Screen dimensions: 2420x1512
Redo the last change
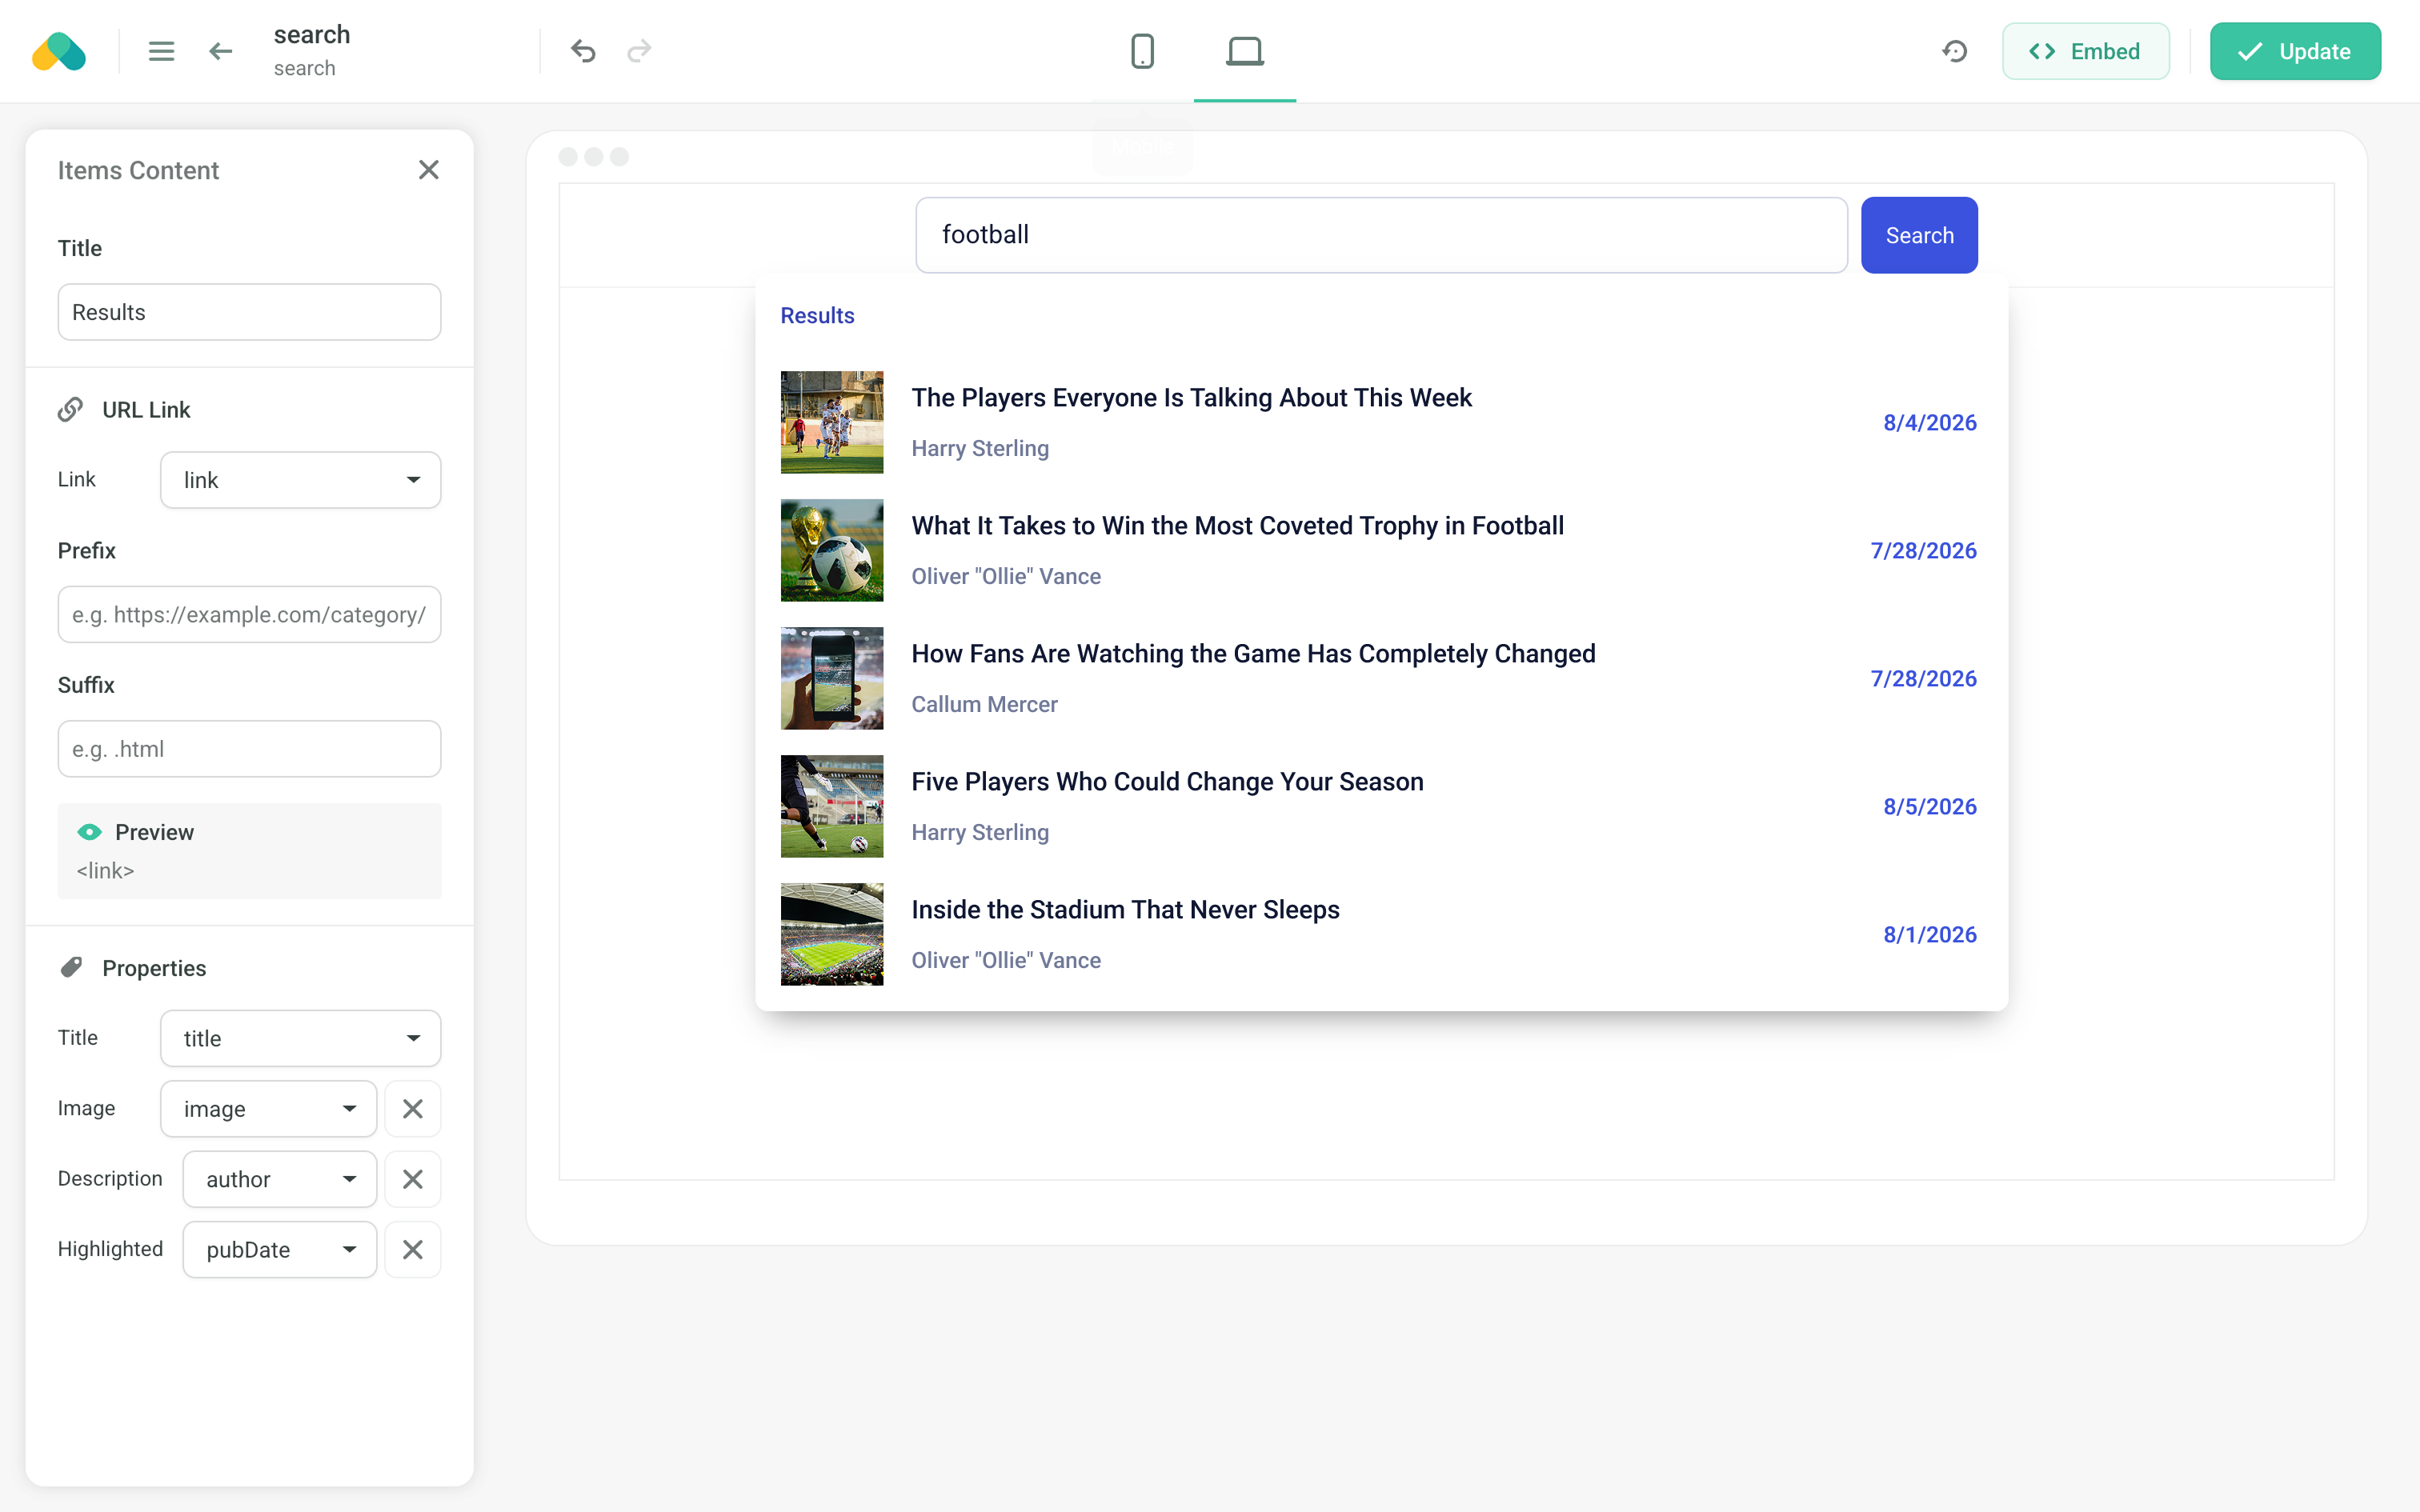pyautogui.click(x=639, y=51)
